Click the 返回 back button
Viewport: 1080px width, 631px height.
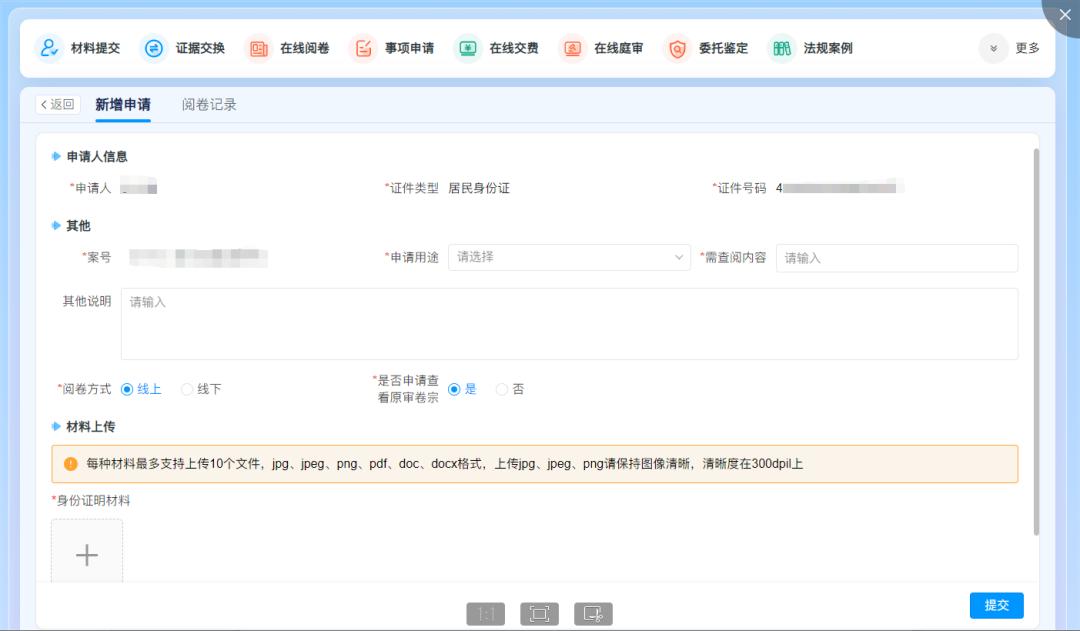click(x=58, y=105)
